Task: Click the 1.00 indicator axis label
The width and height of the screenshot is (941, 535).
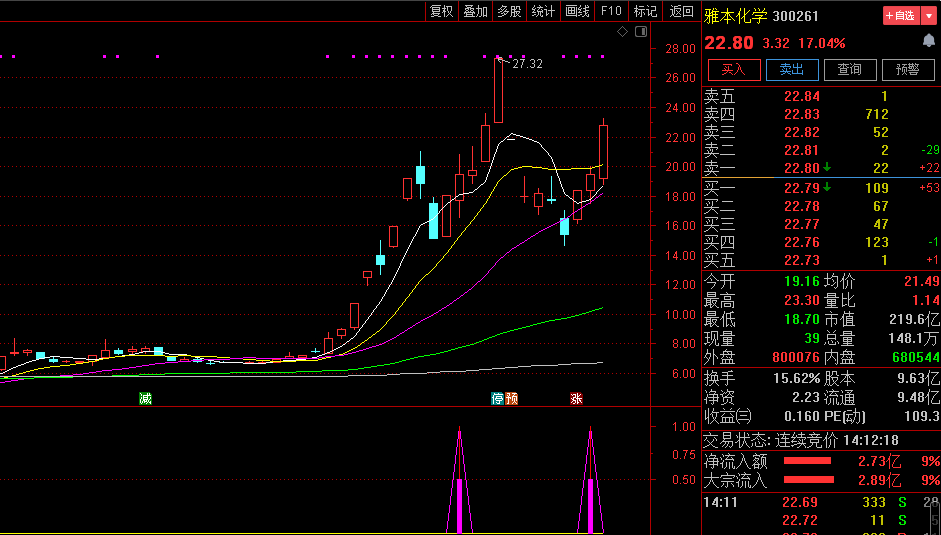Action: point(684,427)
